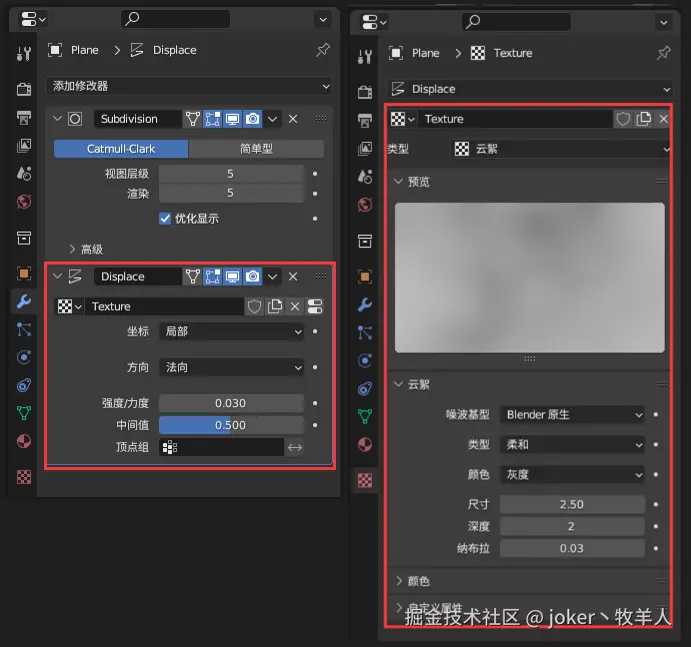Open 方向 dropdown set to 法向
This screenshot has height=647, width=691.
tap(231, 367)
